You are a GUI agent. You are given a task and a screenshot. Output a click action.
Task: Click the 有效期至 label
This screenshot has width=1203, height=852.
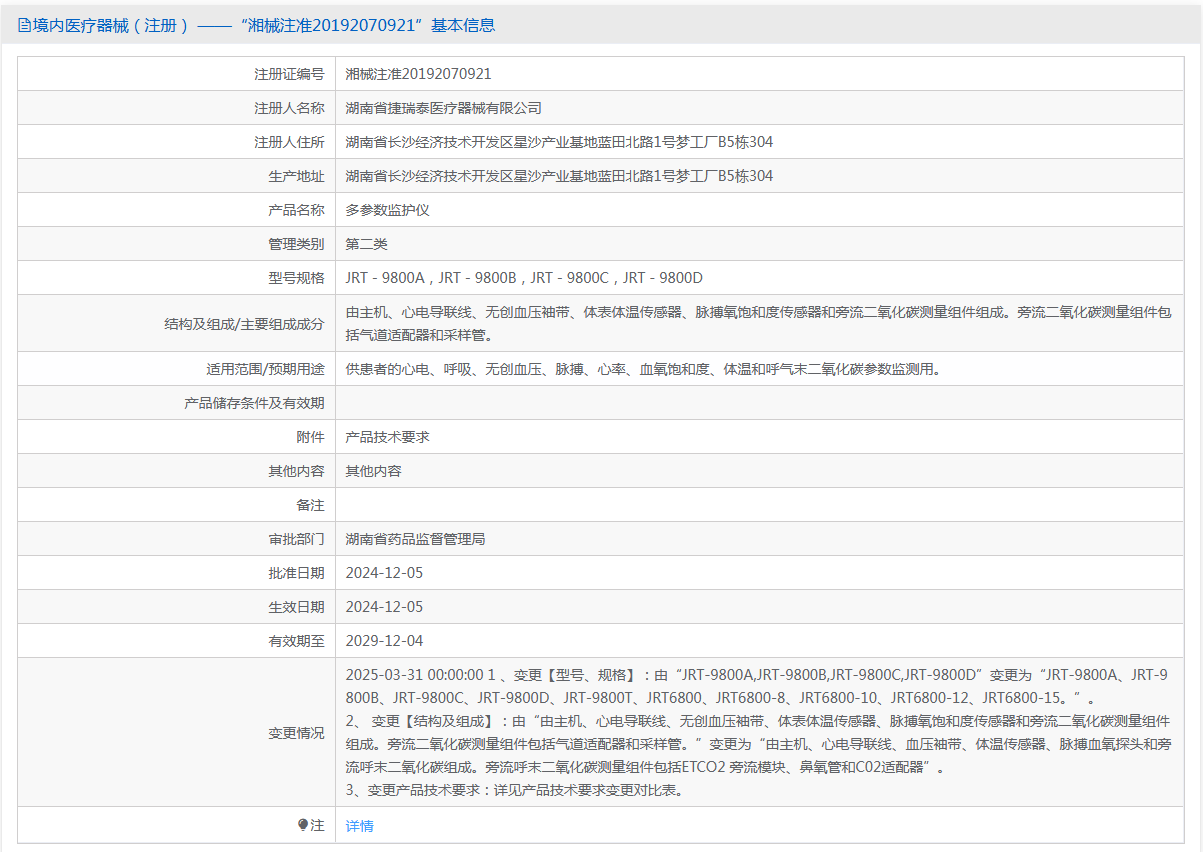(x=296, y=641)
